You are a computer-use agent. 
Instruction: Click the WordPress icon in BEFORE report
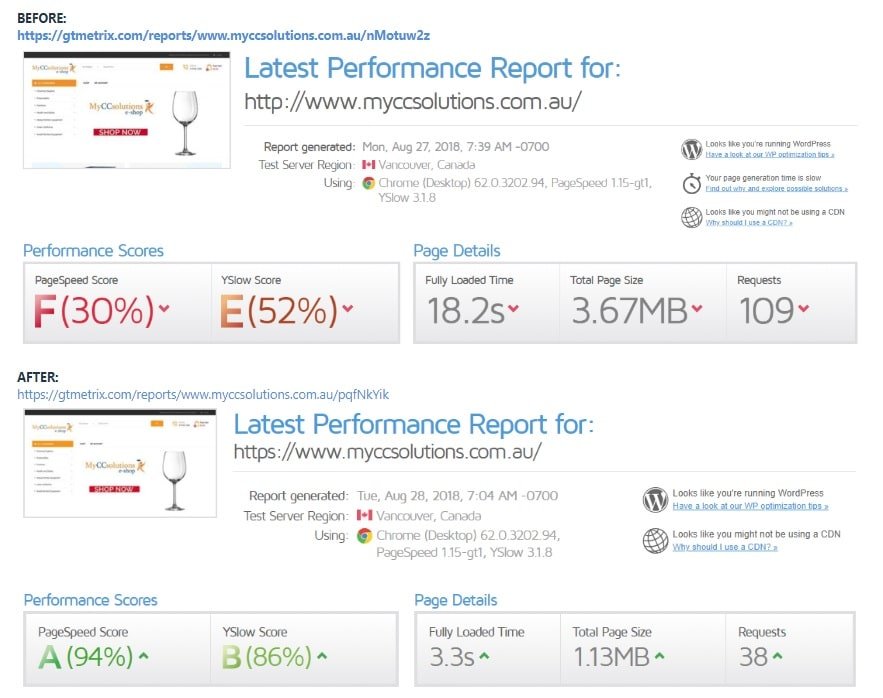[x=692, y=149]
